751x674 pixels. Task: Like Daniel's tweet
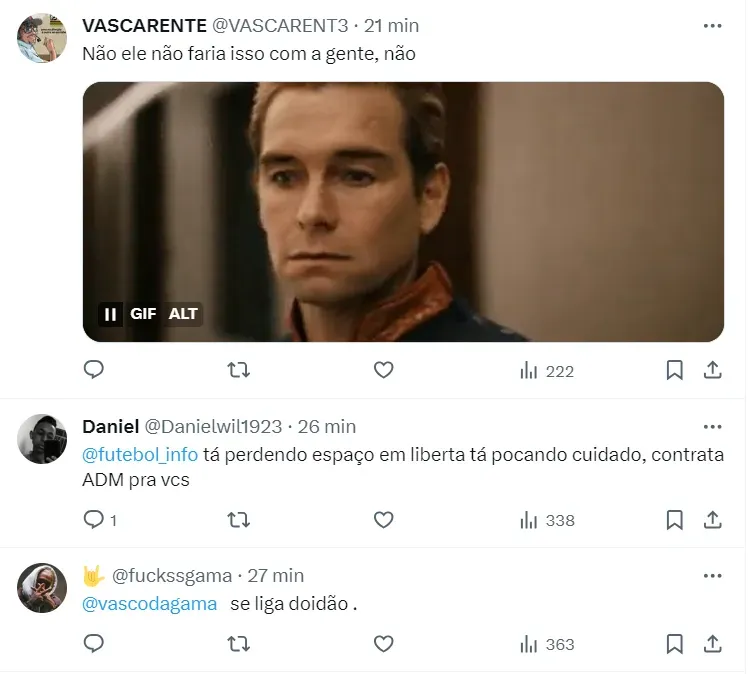tap(383, 520)
